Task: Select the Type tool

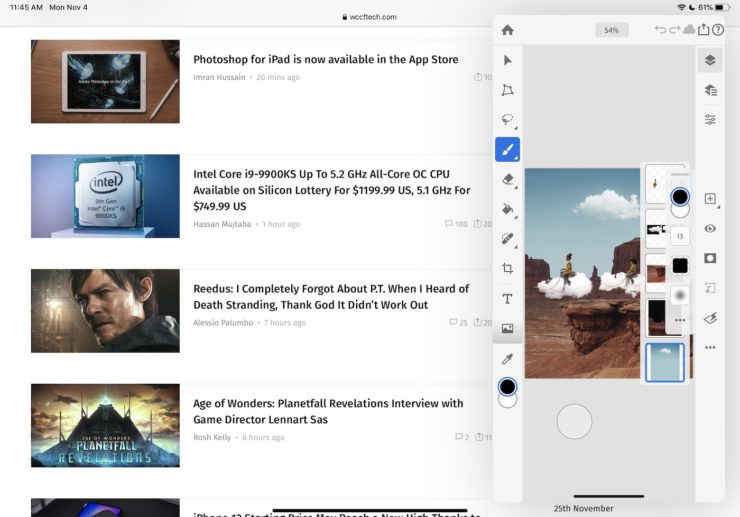Action: [x=507, y=298]
